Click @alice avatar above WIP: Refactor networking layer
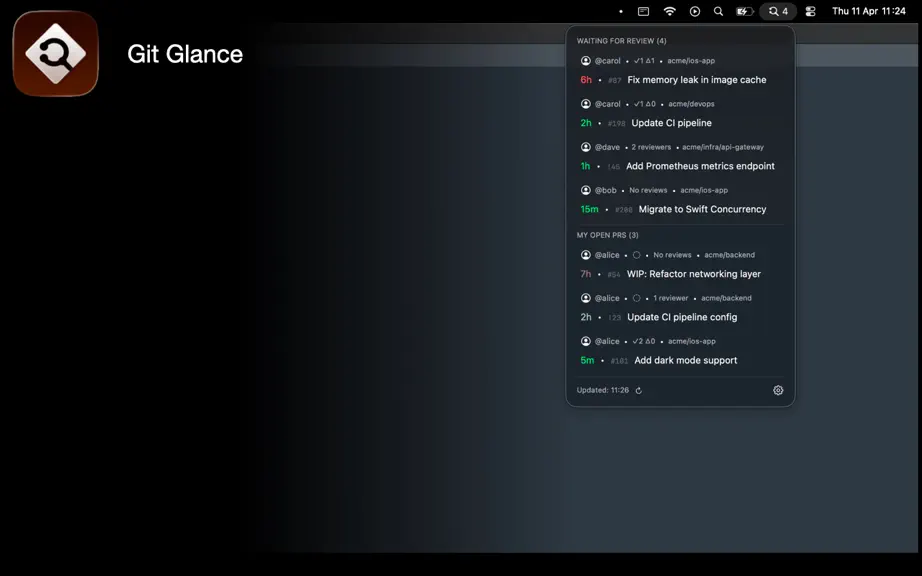The width and height of the screenshot is (922, 576). click(x=586, y=254)
